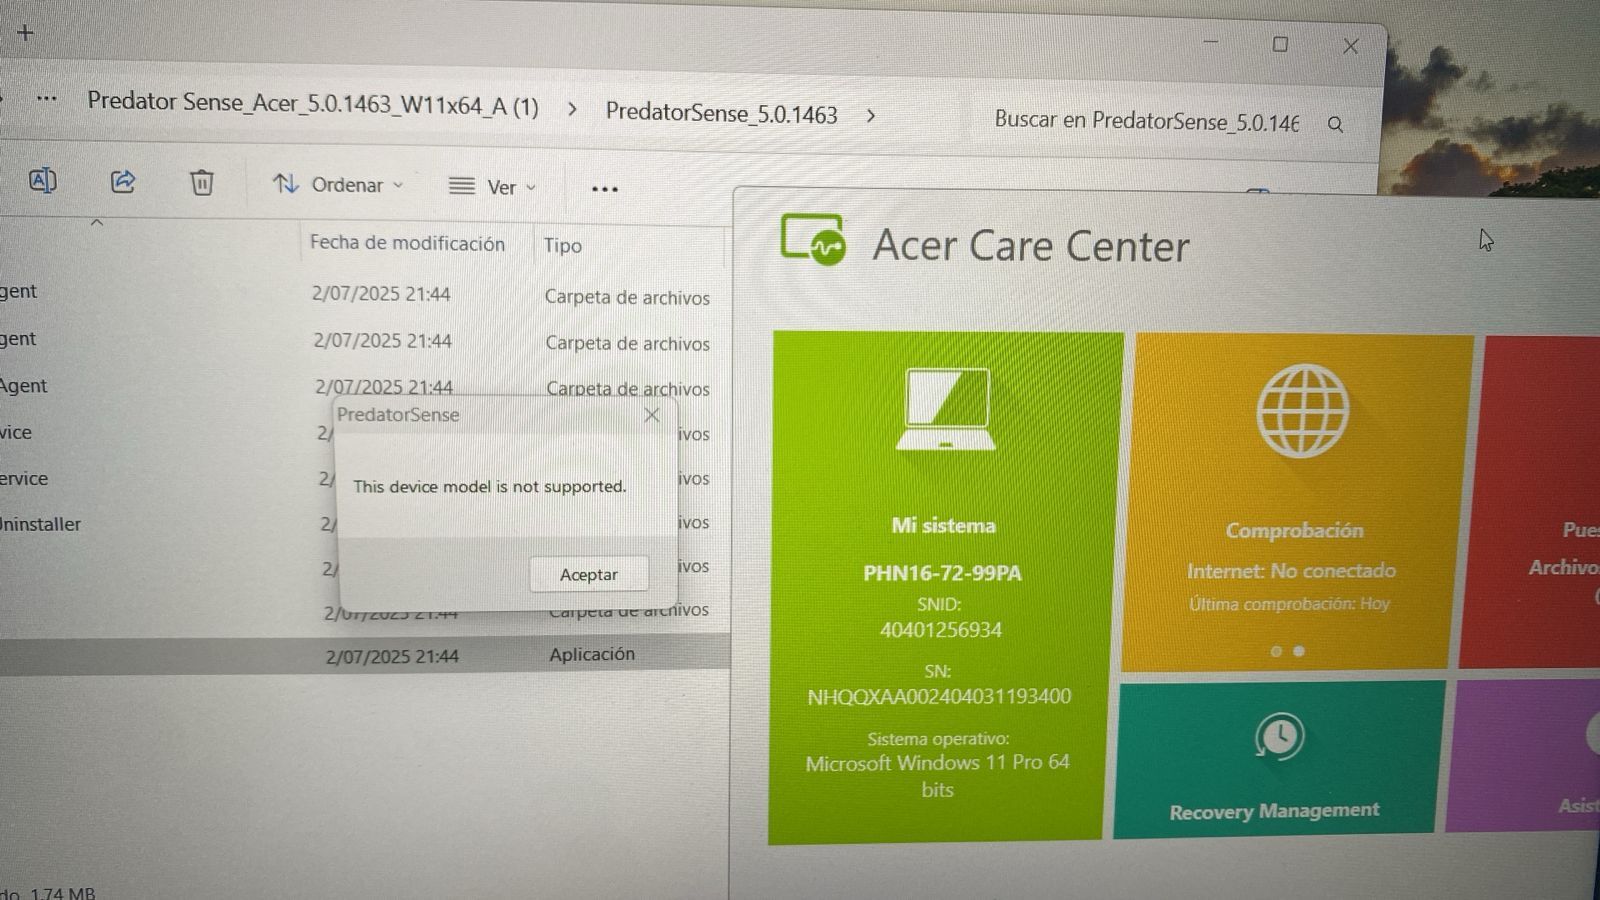Select first carousel dot on Comprobación tile
The width and height of the screenshot is (1600, 900).
point(1276,651)
